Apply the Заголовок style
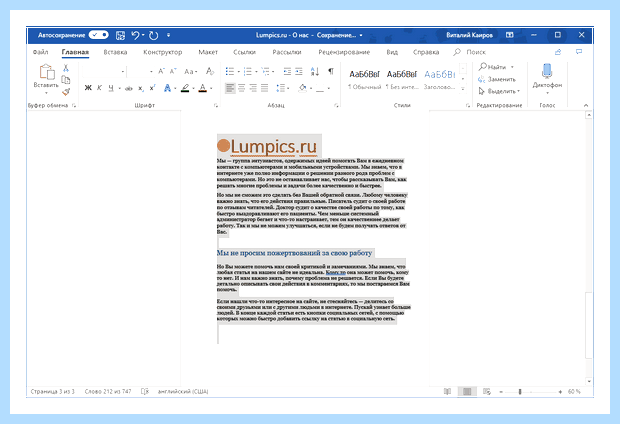Screen dimensions: 620x424 point(439,80)
